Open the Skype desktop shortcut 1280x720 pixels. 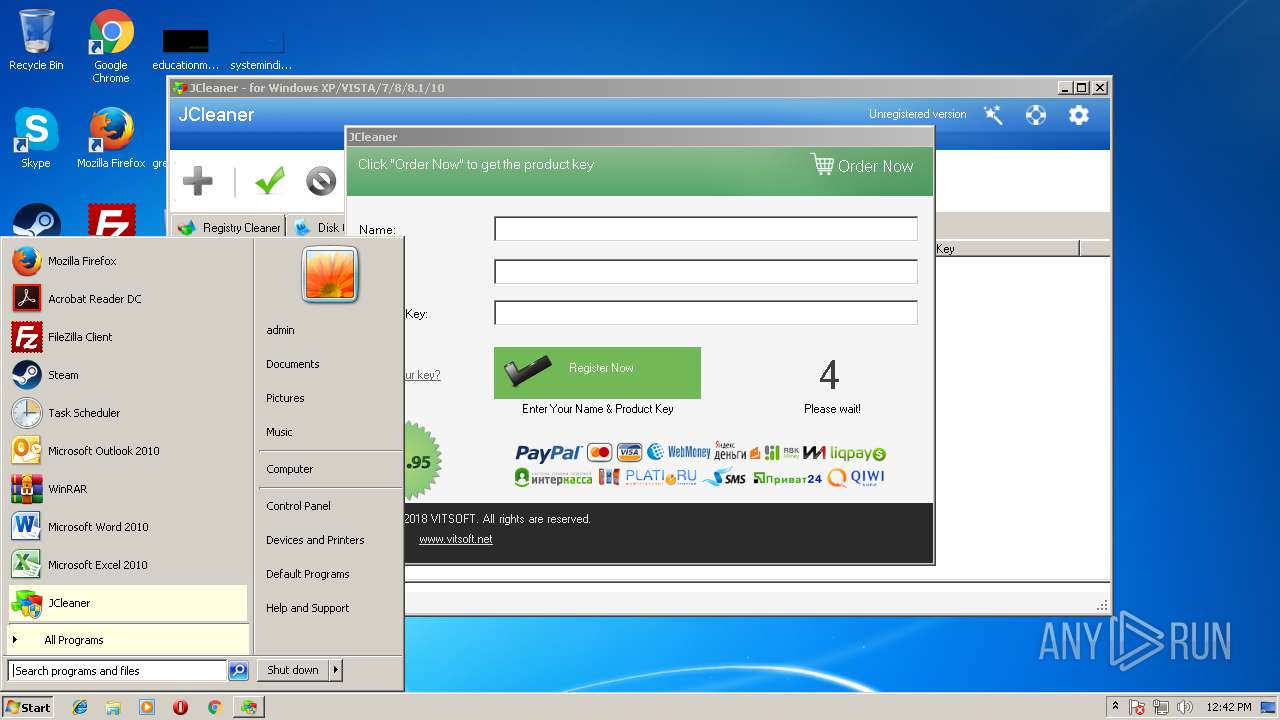[x=36, y=138]
